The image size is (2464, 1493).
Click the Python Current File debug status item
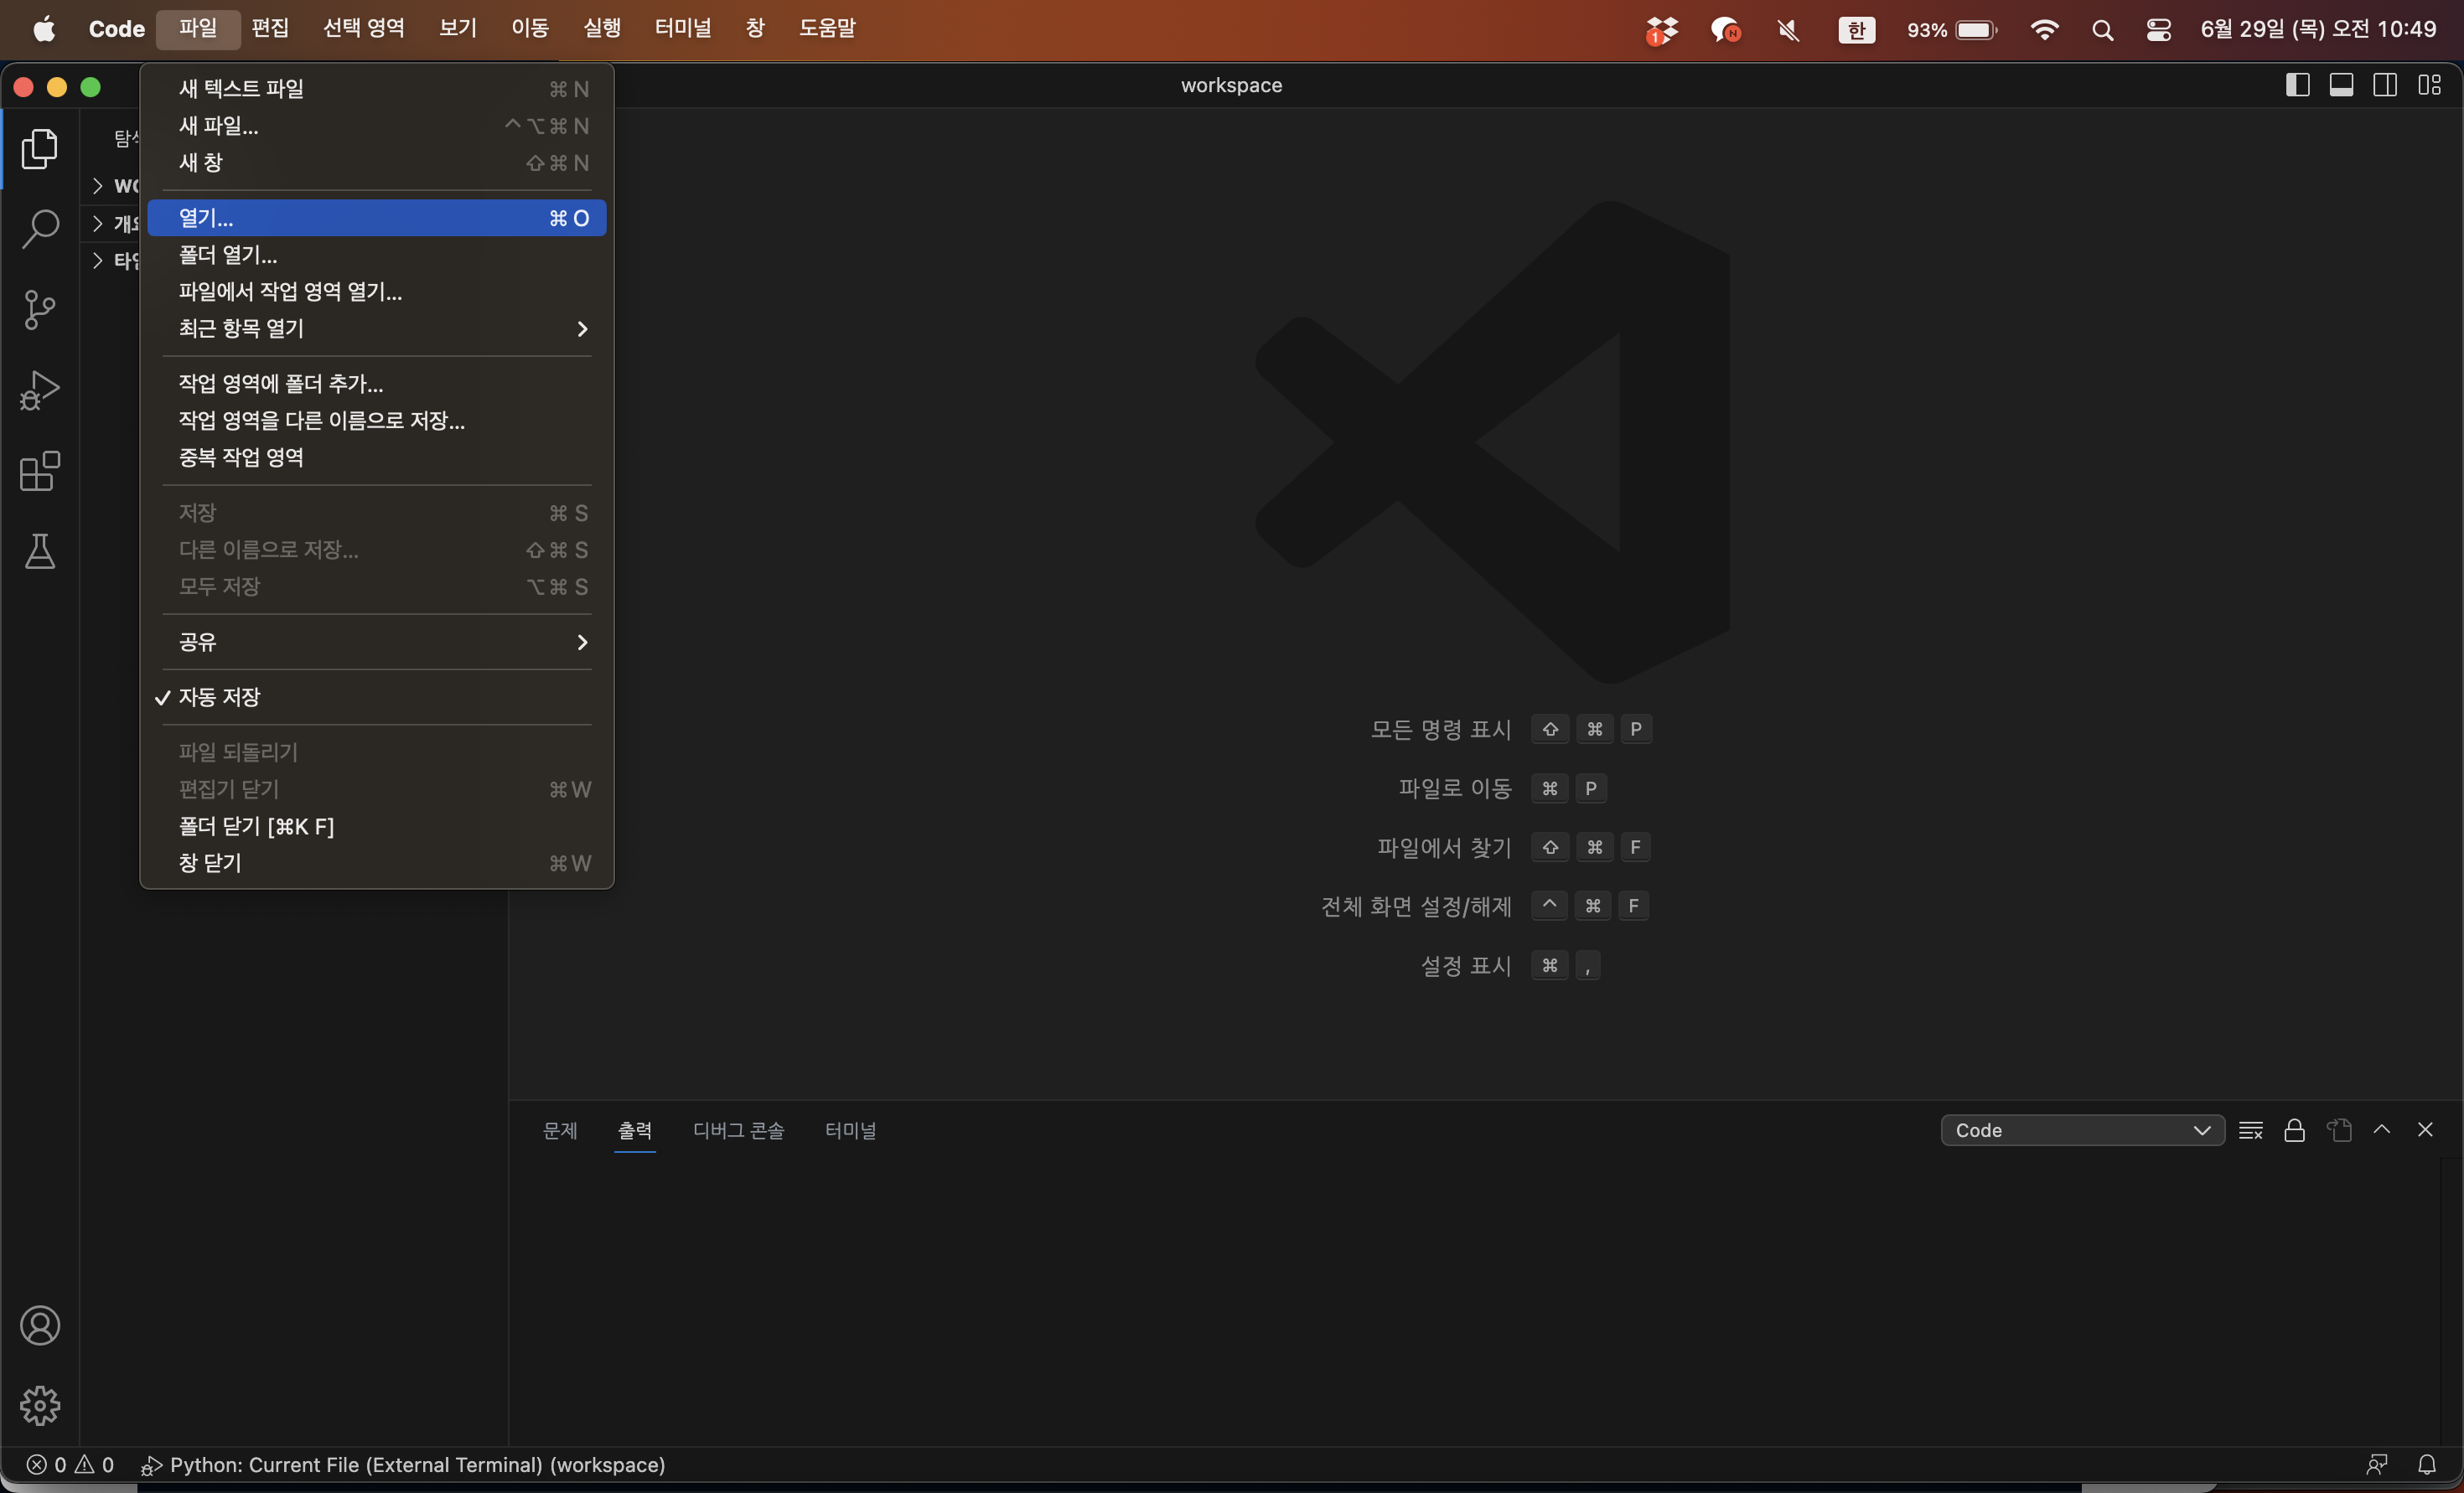[x=403, y=1464]
